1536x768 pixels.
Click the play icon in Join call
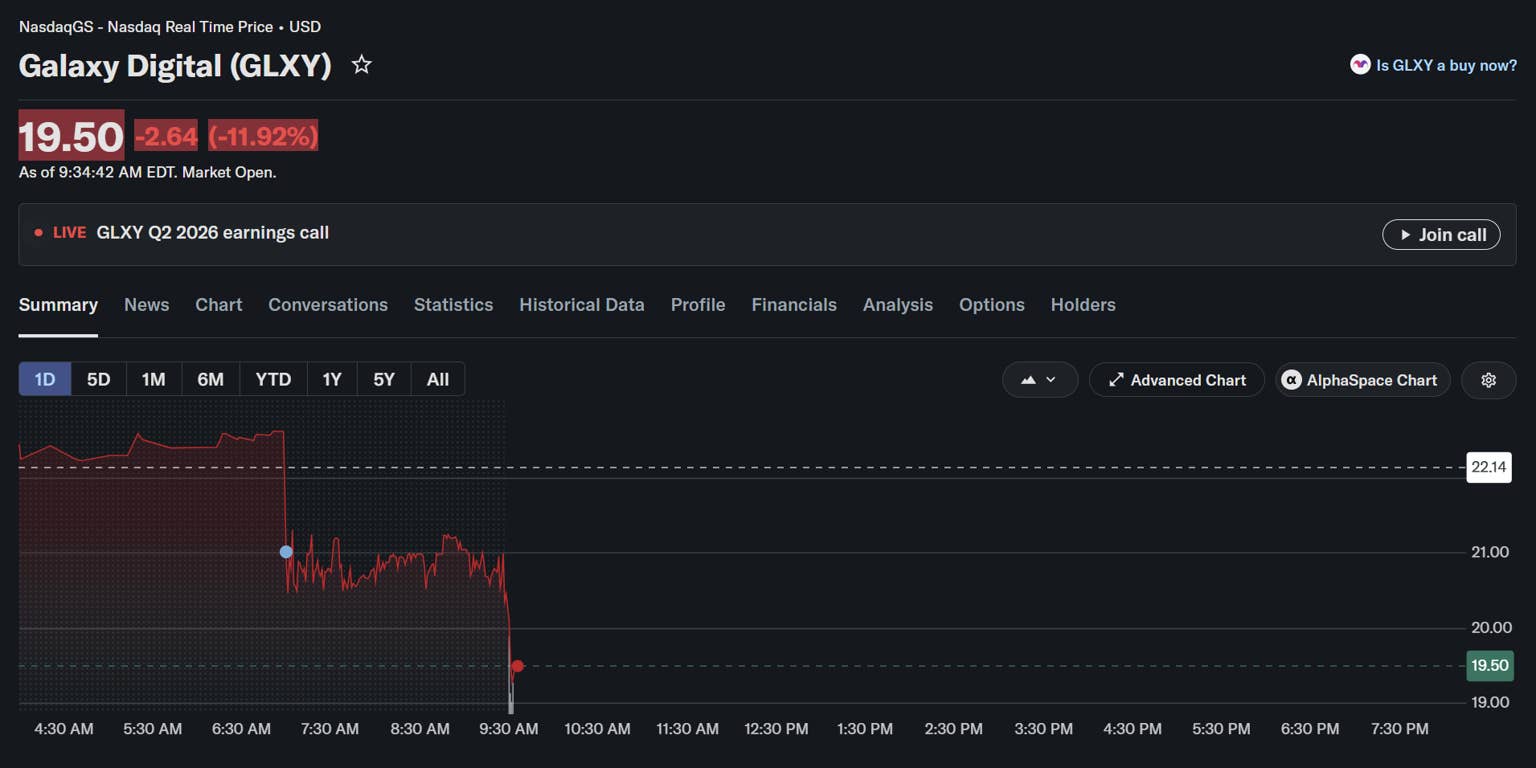click(x=1406, y=235)
